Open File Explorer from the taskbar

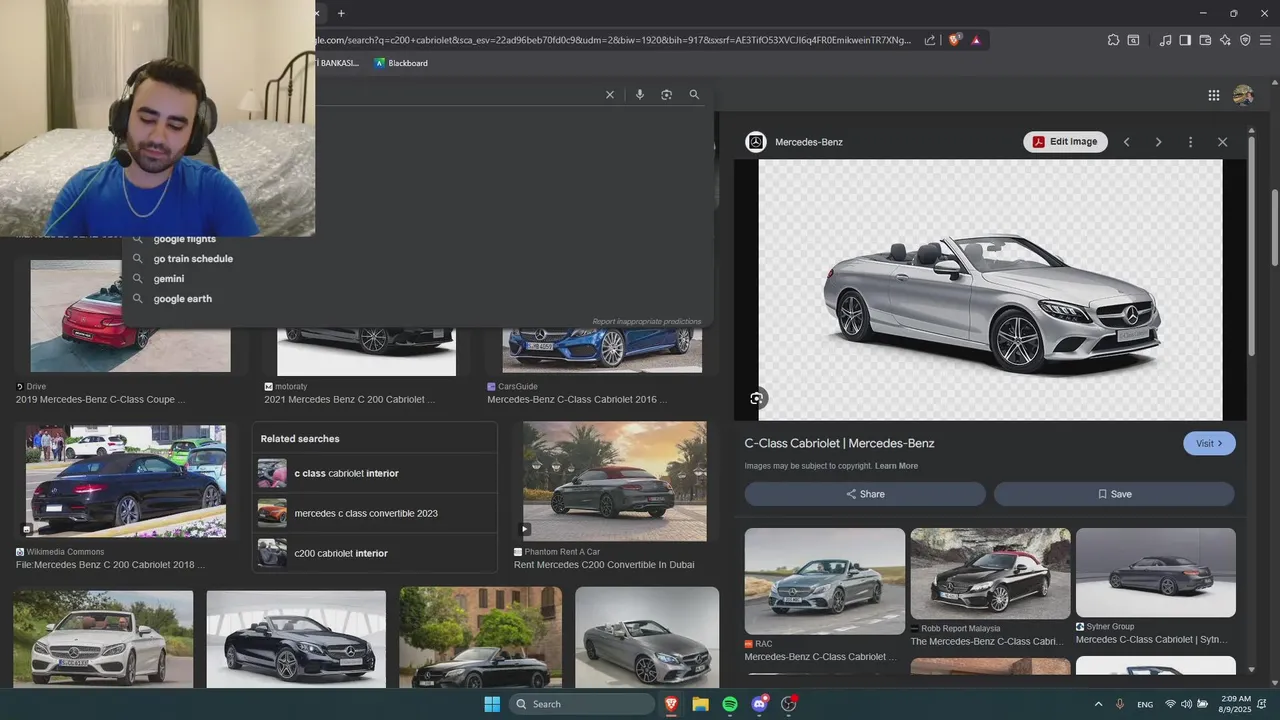[x=700, y=704]
